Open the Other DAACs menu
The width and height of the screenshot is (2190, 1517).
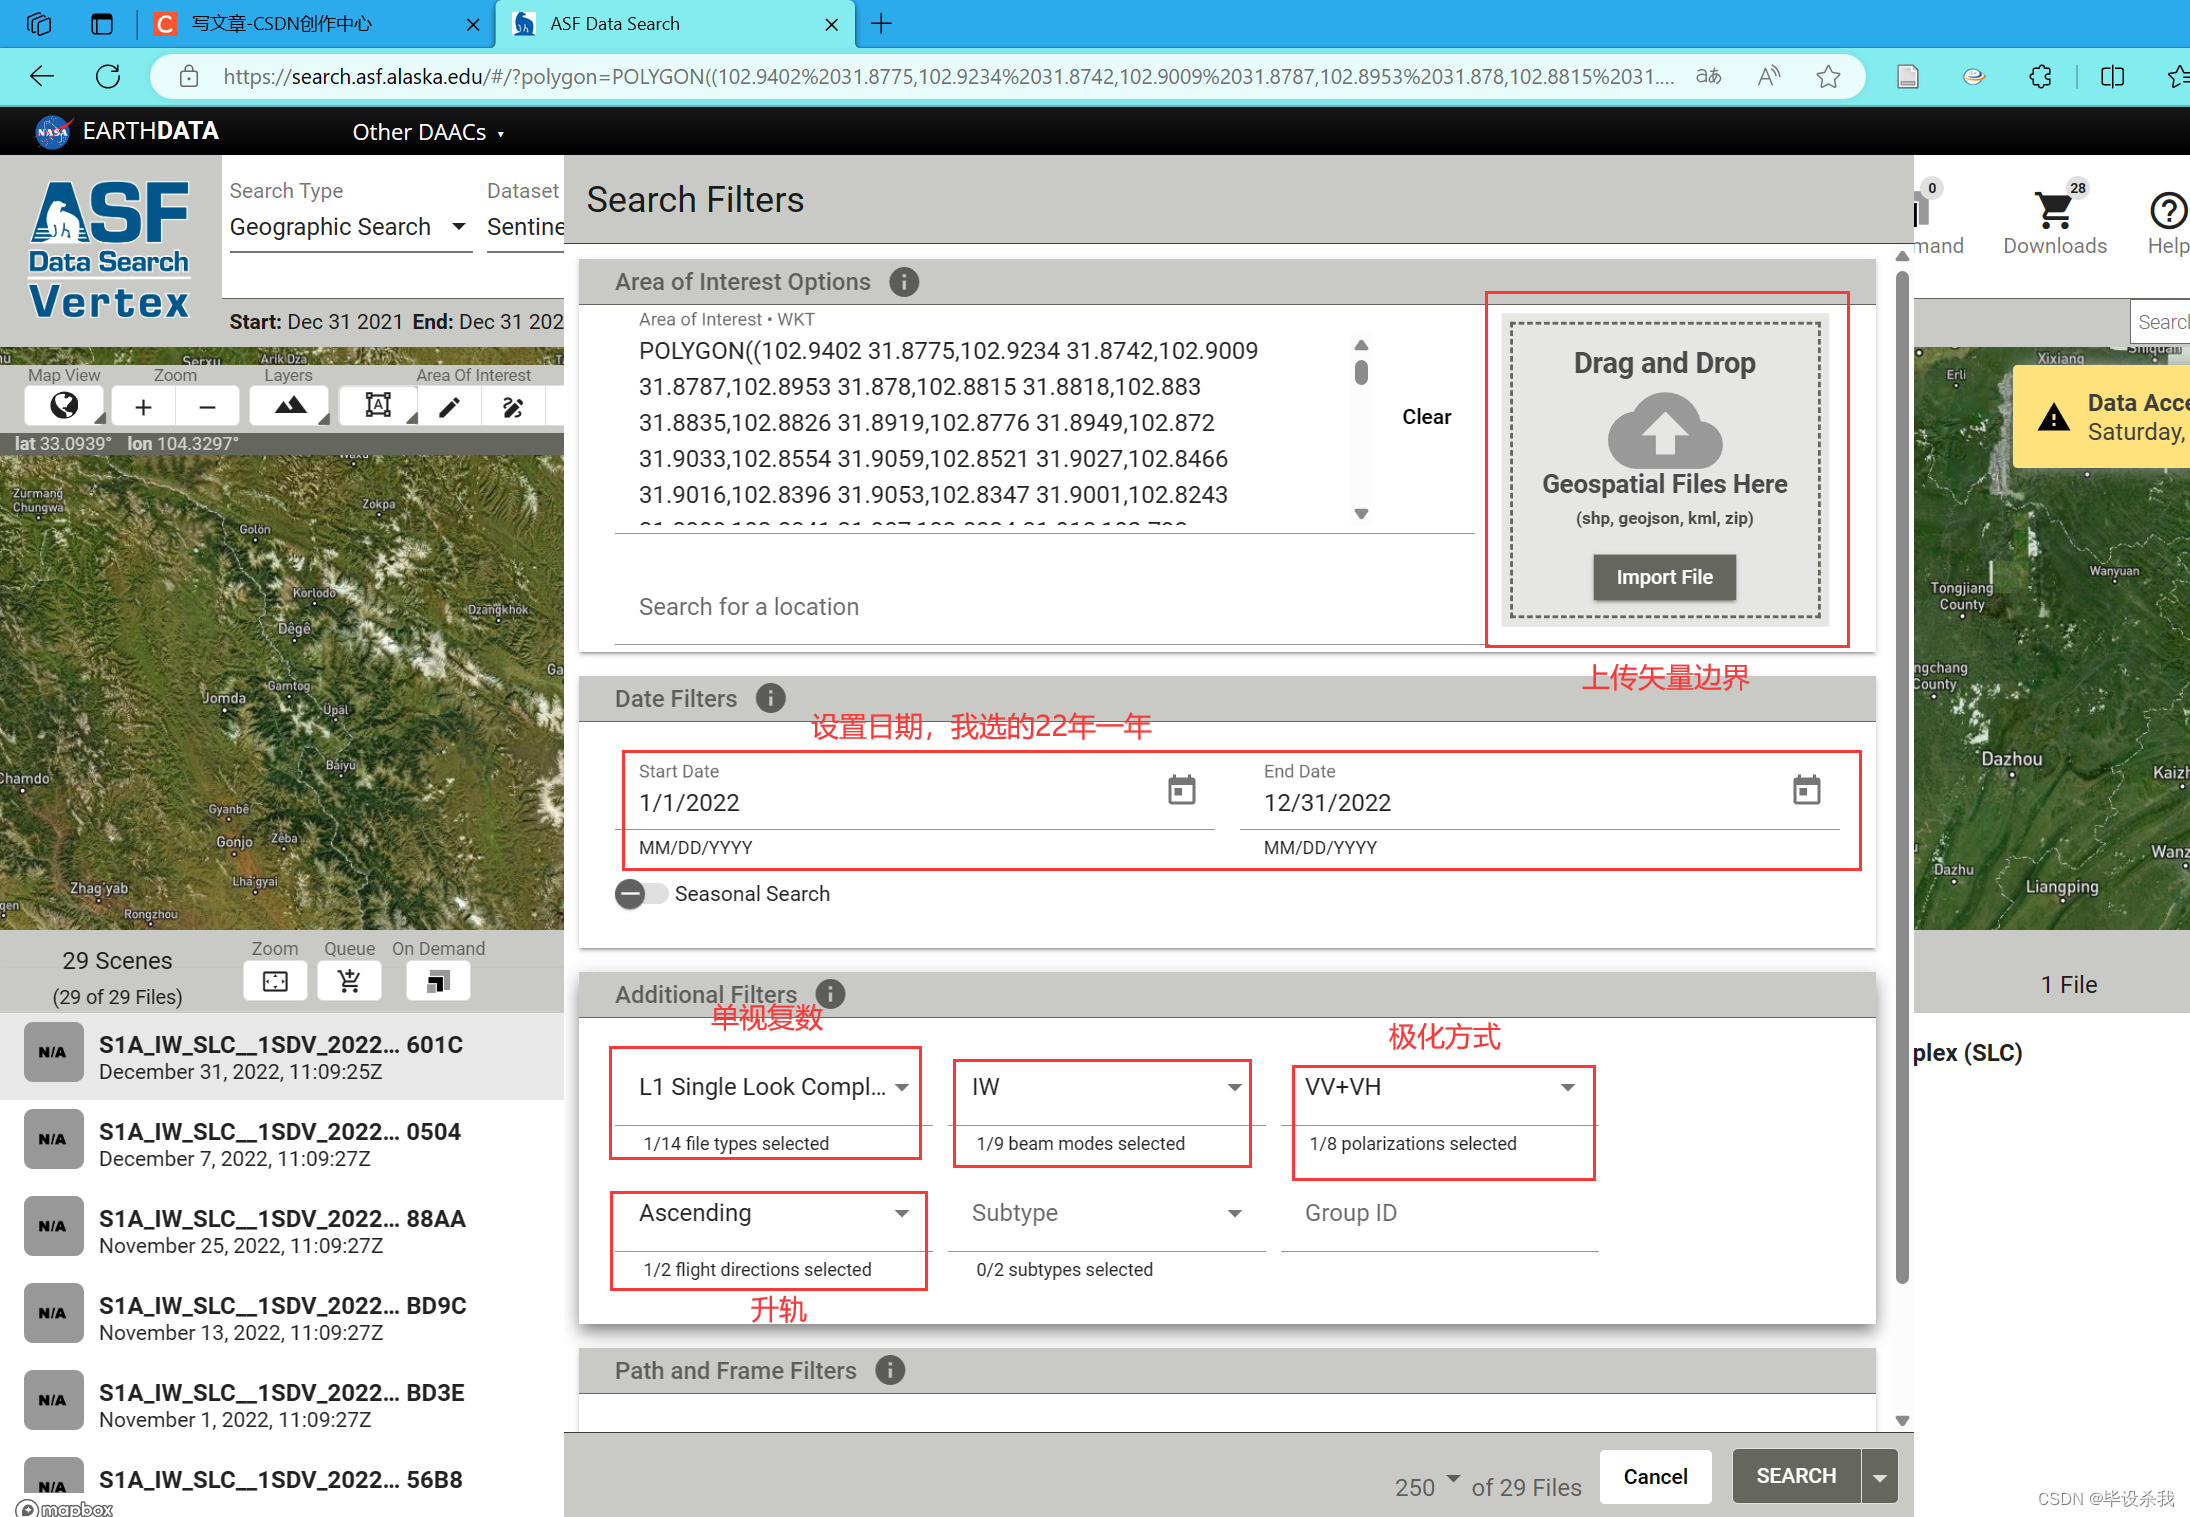[x=428, y=132]
